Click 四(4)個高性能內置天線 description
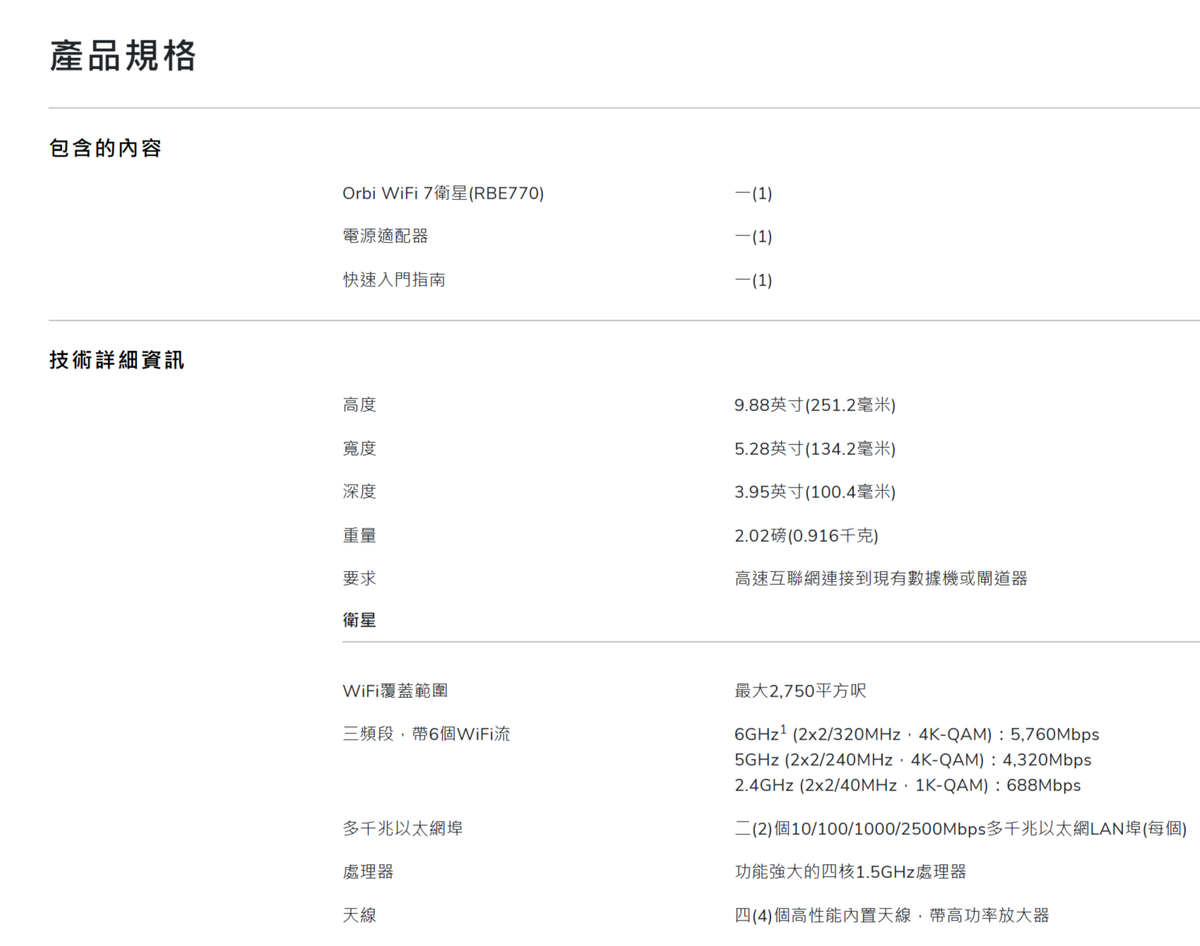 point(892,915)
